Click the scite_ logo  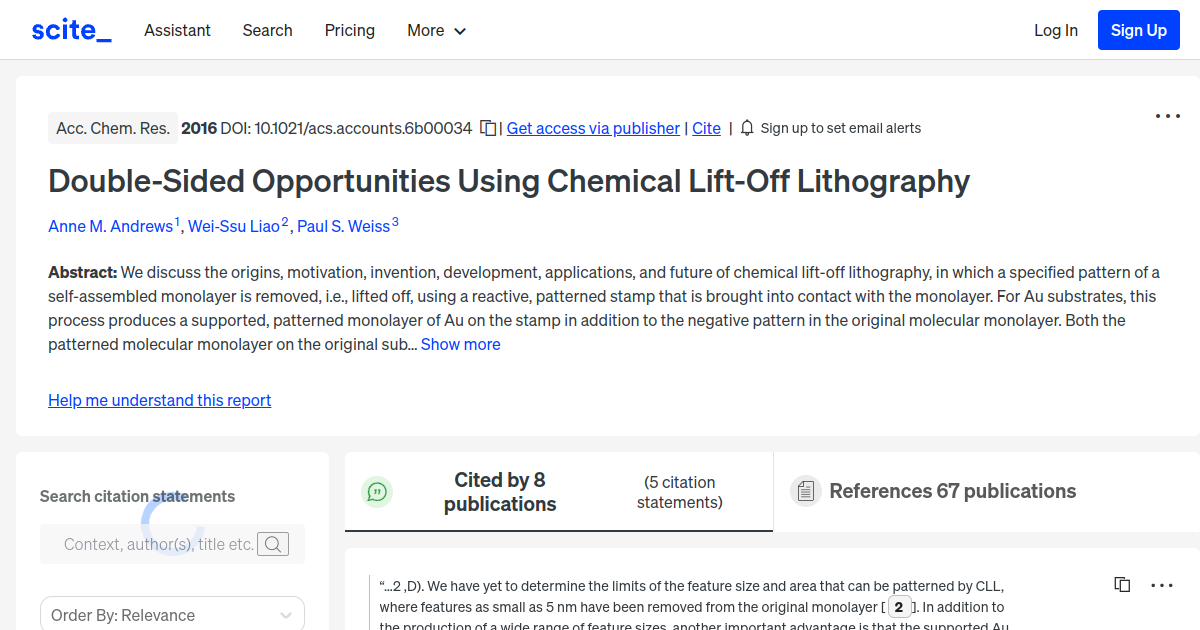[70, 29]
